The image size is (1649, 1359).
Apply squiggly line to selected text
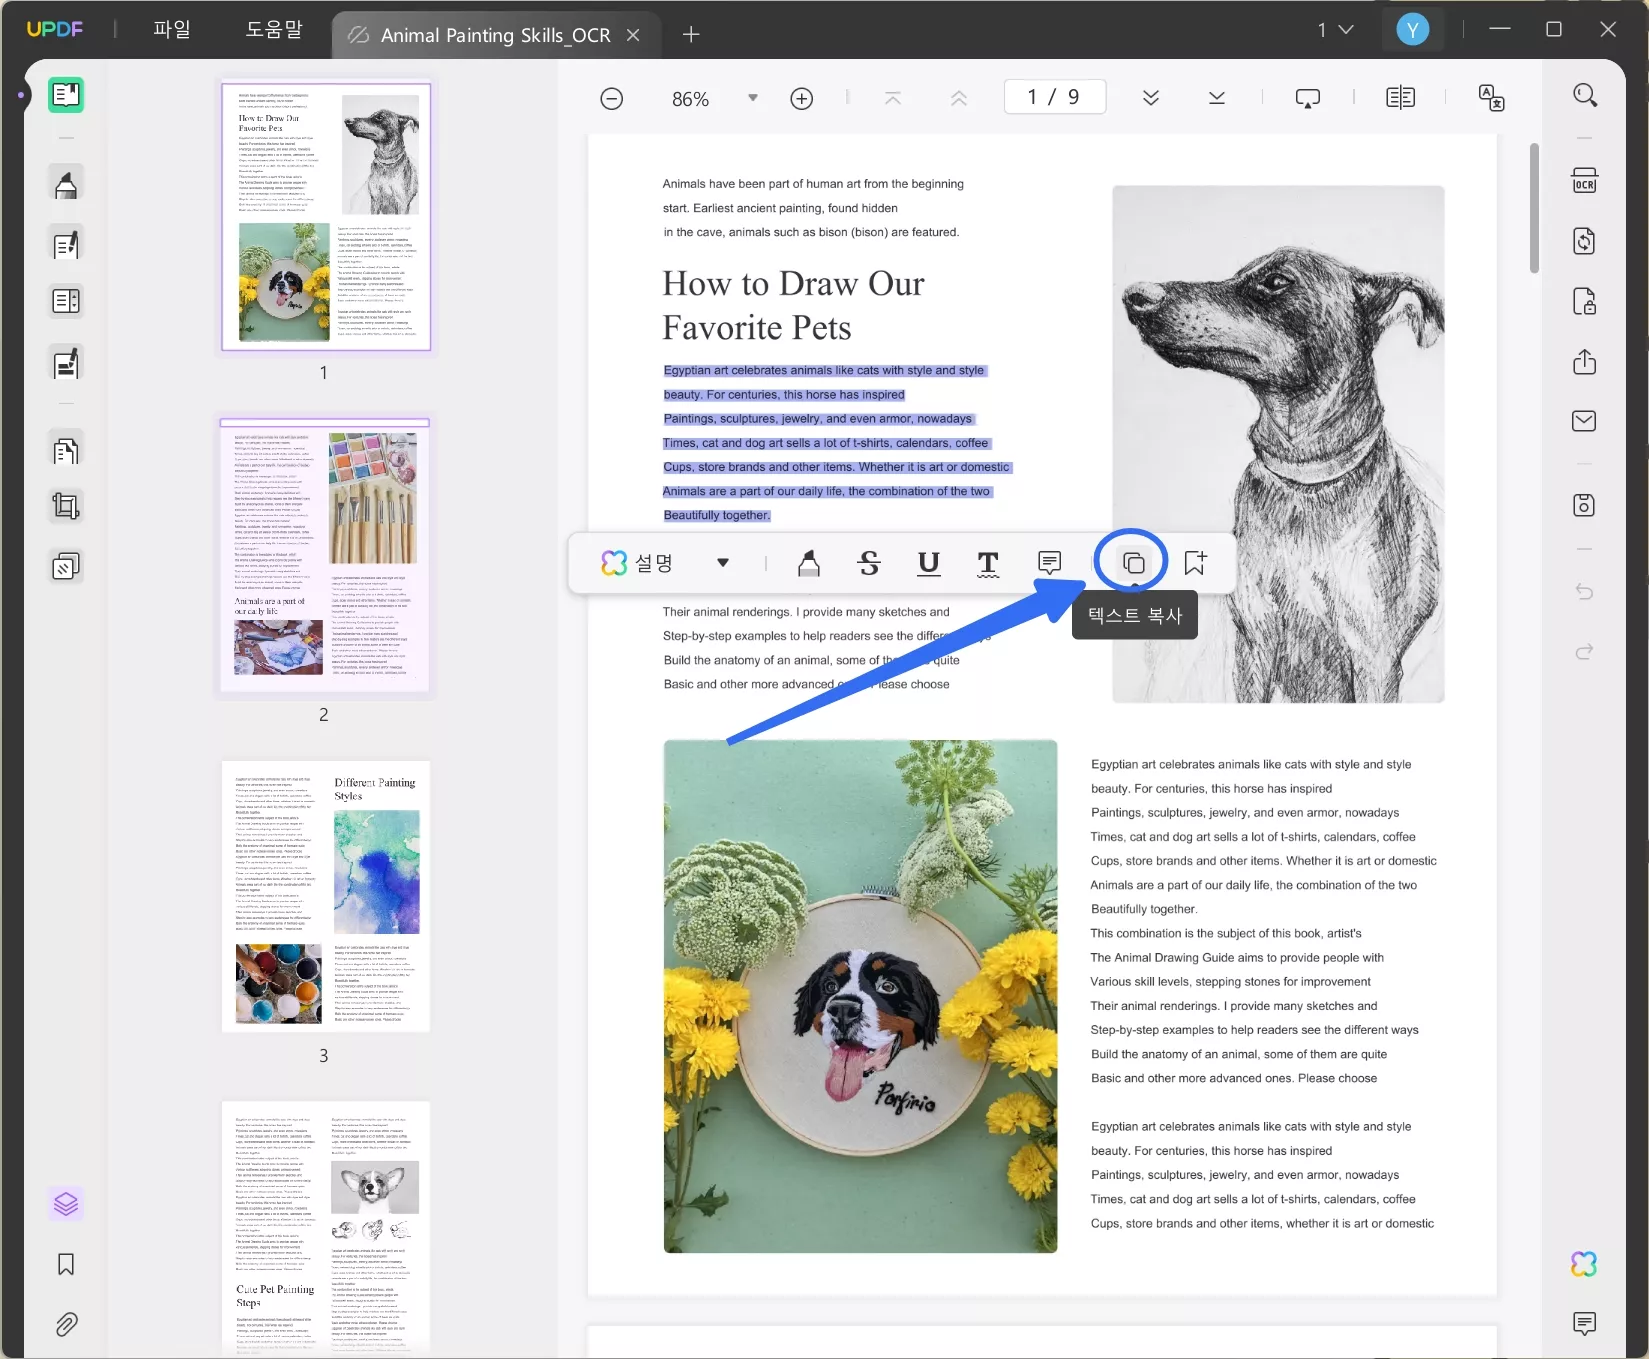(x=988, y=563)
